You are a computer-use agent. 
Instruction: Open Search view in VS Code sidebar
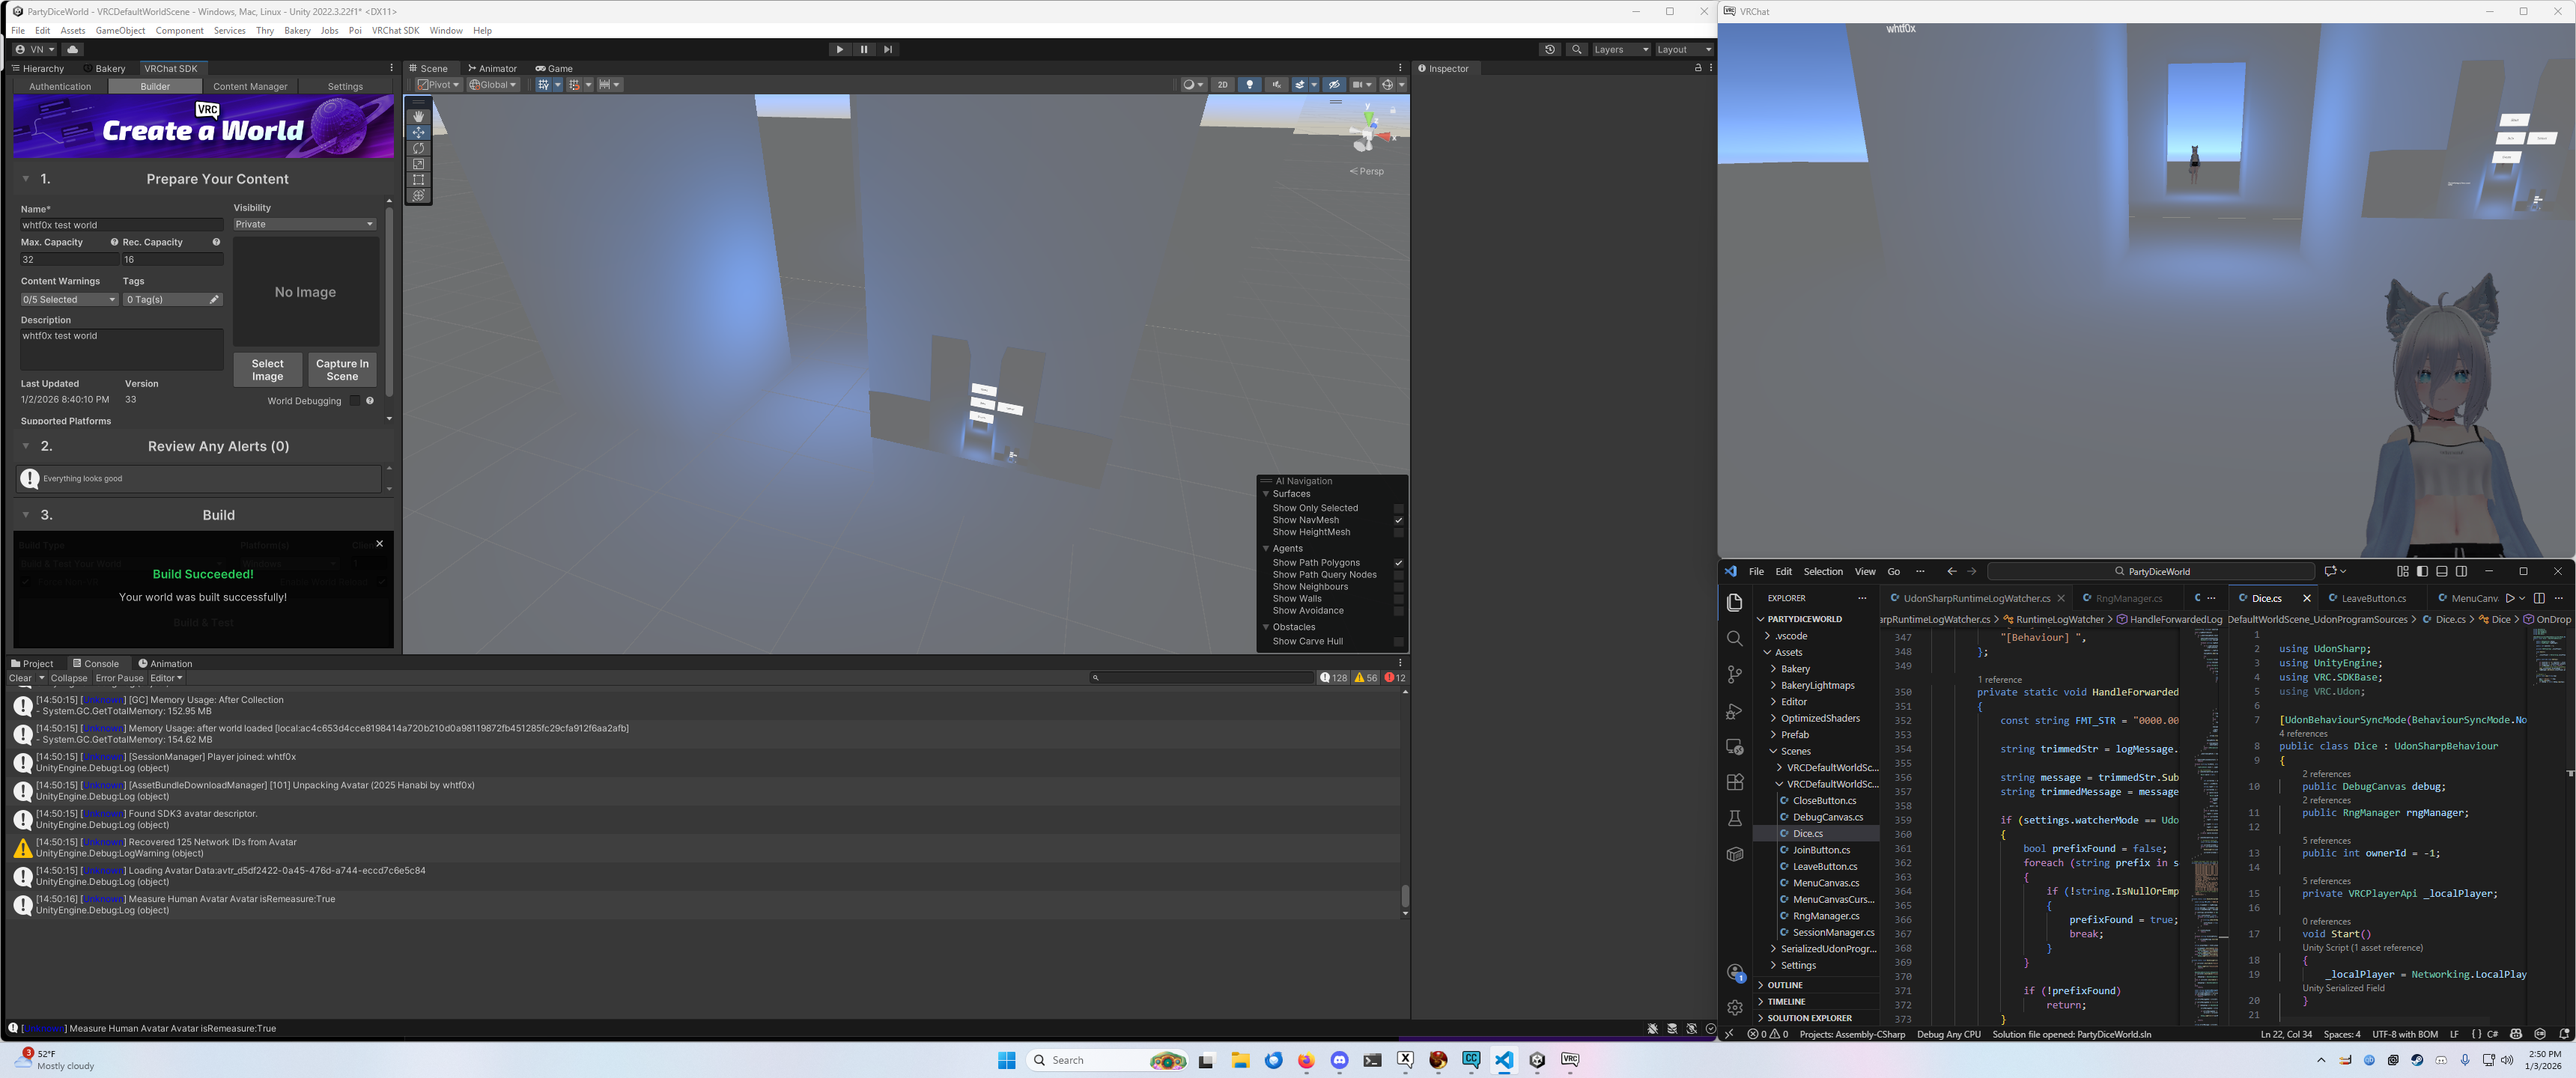pos(1735,639)
